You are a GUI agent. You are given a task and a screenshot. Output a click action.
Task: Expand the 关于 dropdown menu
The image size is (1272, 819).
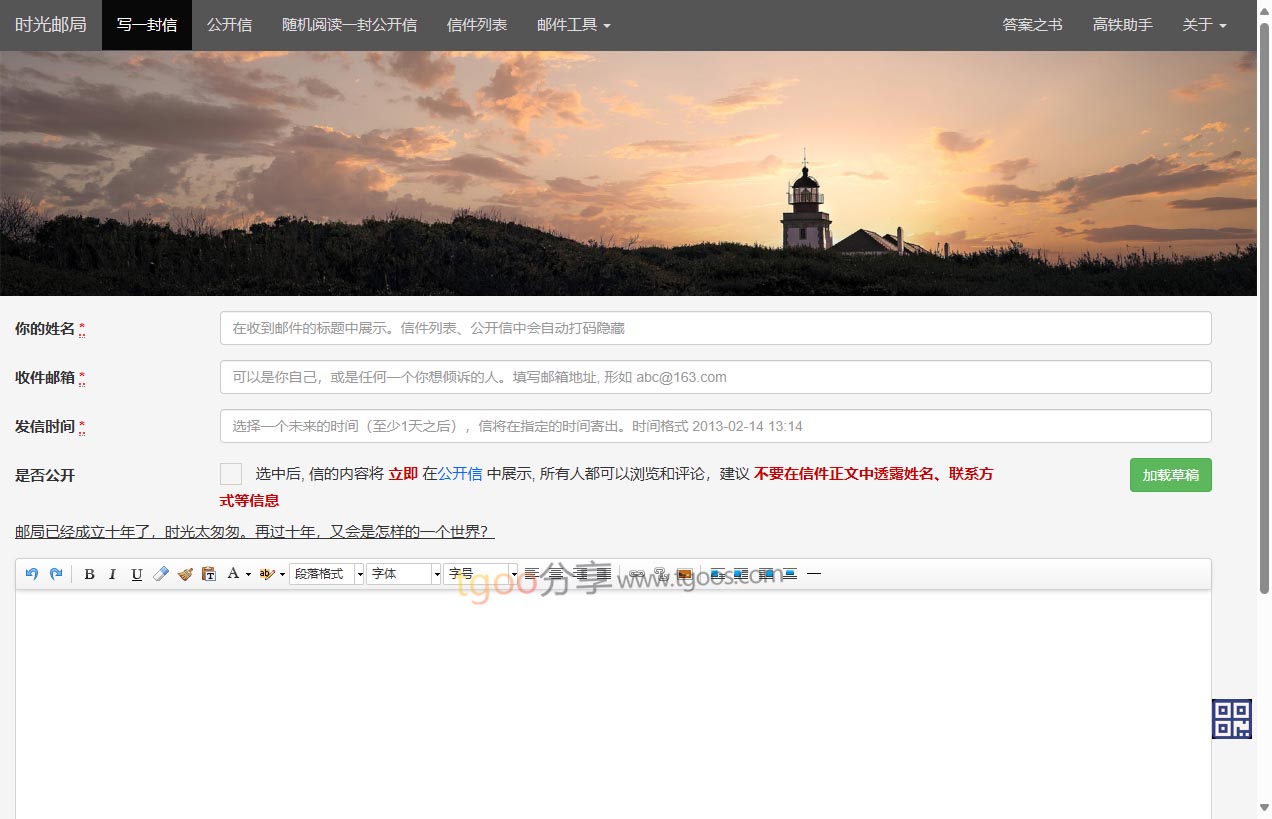point(1204,25)
